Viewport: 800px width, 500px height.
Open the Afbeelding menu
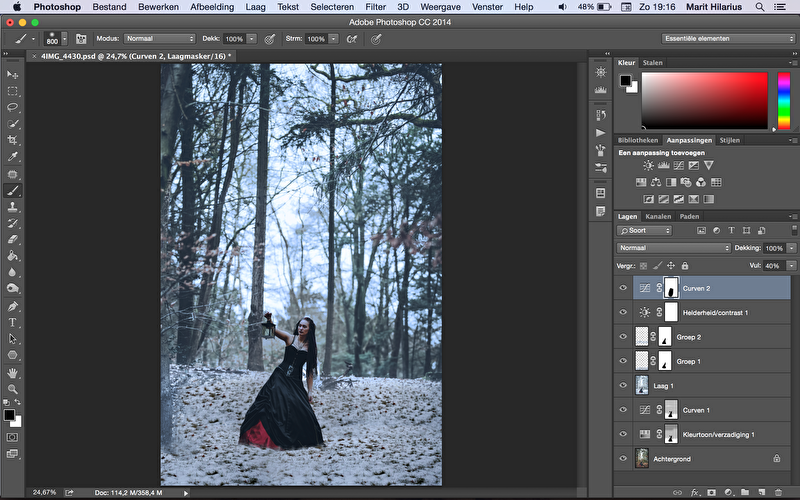pyautogui.click(x=212, y=7)
